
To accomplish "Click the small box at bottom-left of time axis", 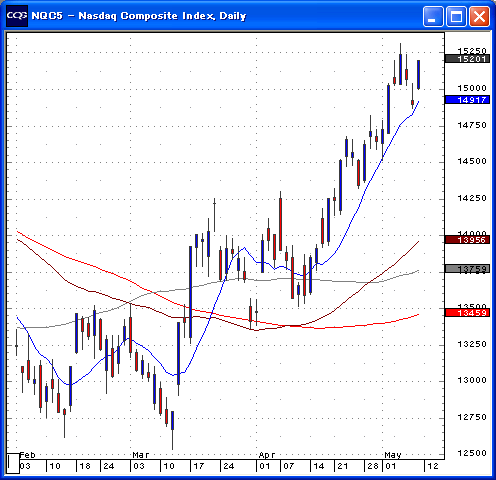I will pyautogui.click(x=13, y=463).
